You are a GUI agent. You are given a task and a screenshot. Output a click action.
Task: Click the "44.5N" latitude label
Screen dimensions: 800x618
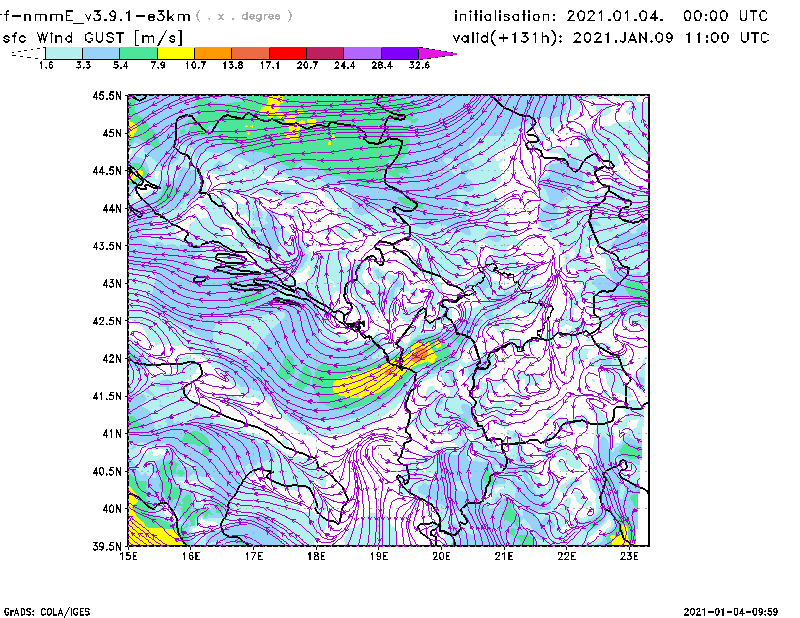click(107, 170)
